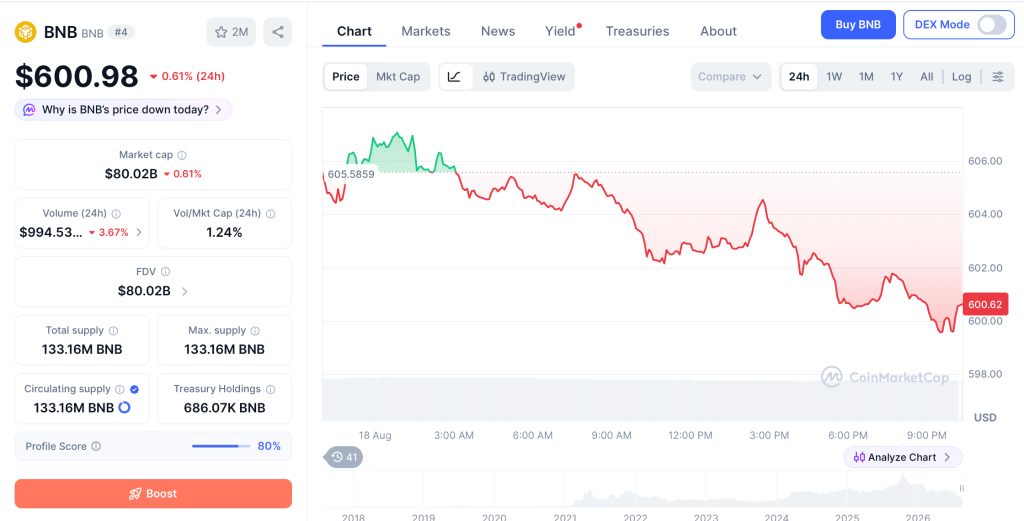The image size is (1024, 521).
Task: Click the share icon next to watchlist
Action: tap(278, 32)
